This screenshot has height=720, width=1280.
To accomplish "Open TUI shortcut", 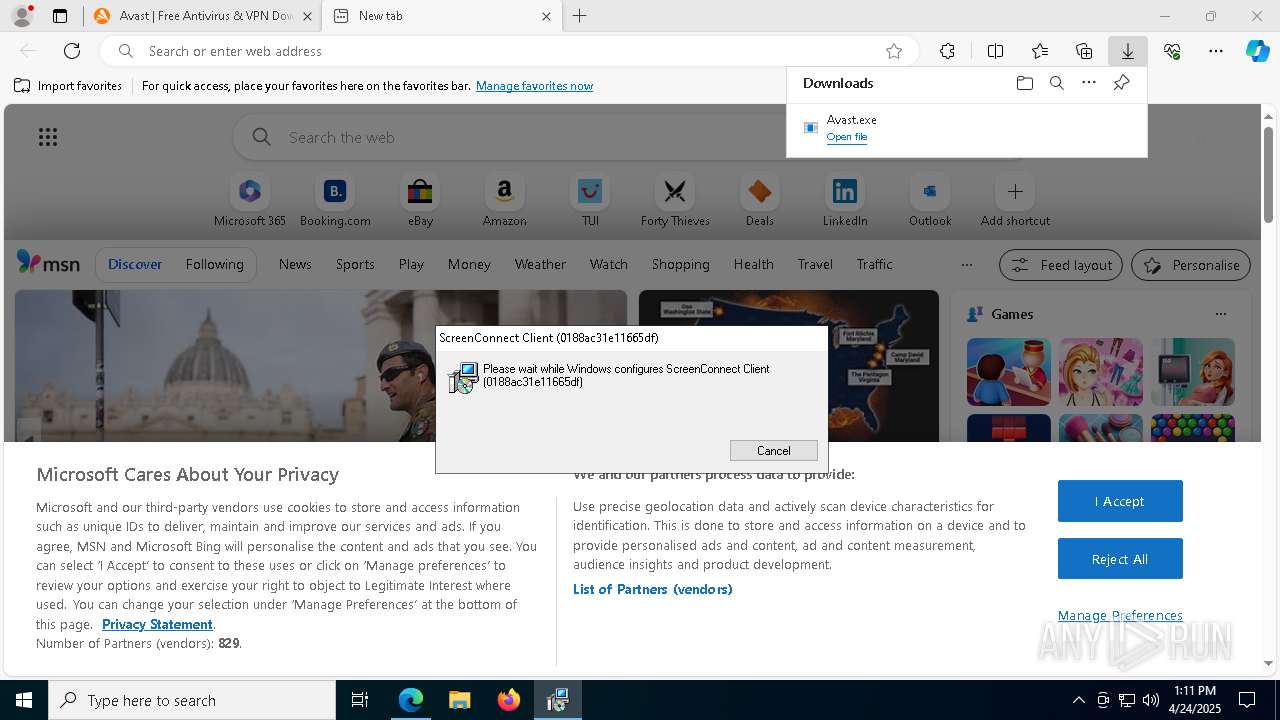I will [x=590, y=200].
